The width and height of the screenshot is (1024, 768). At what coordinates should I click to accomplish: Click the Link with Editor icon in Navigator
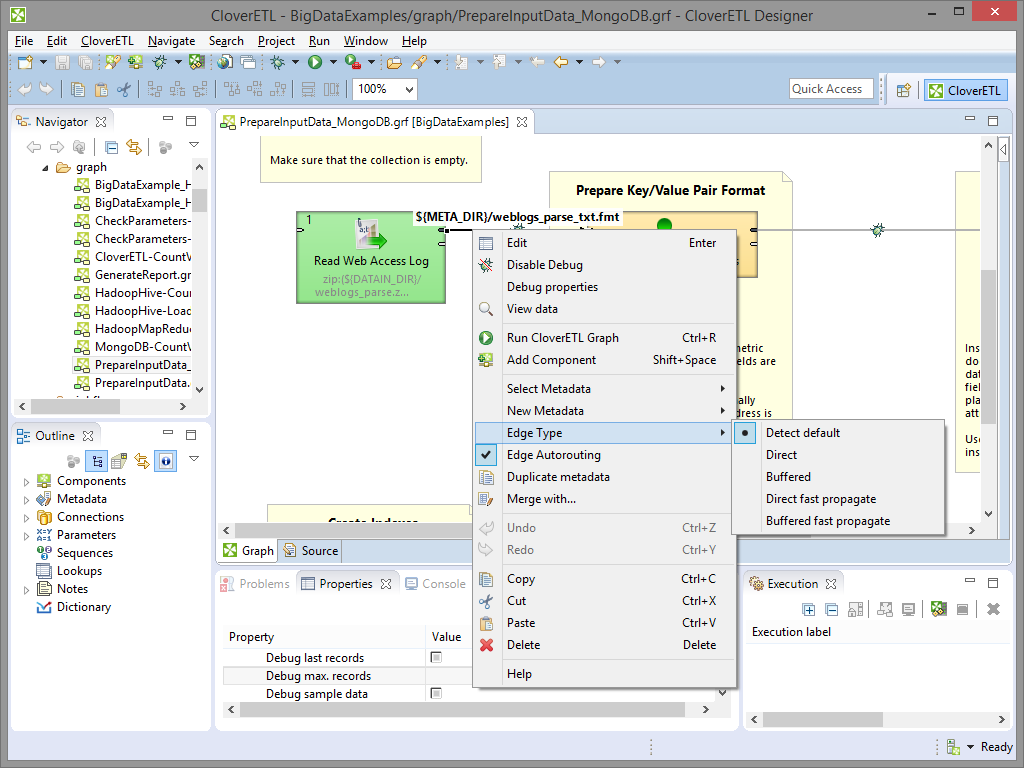[133, 147]
